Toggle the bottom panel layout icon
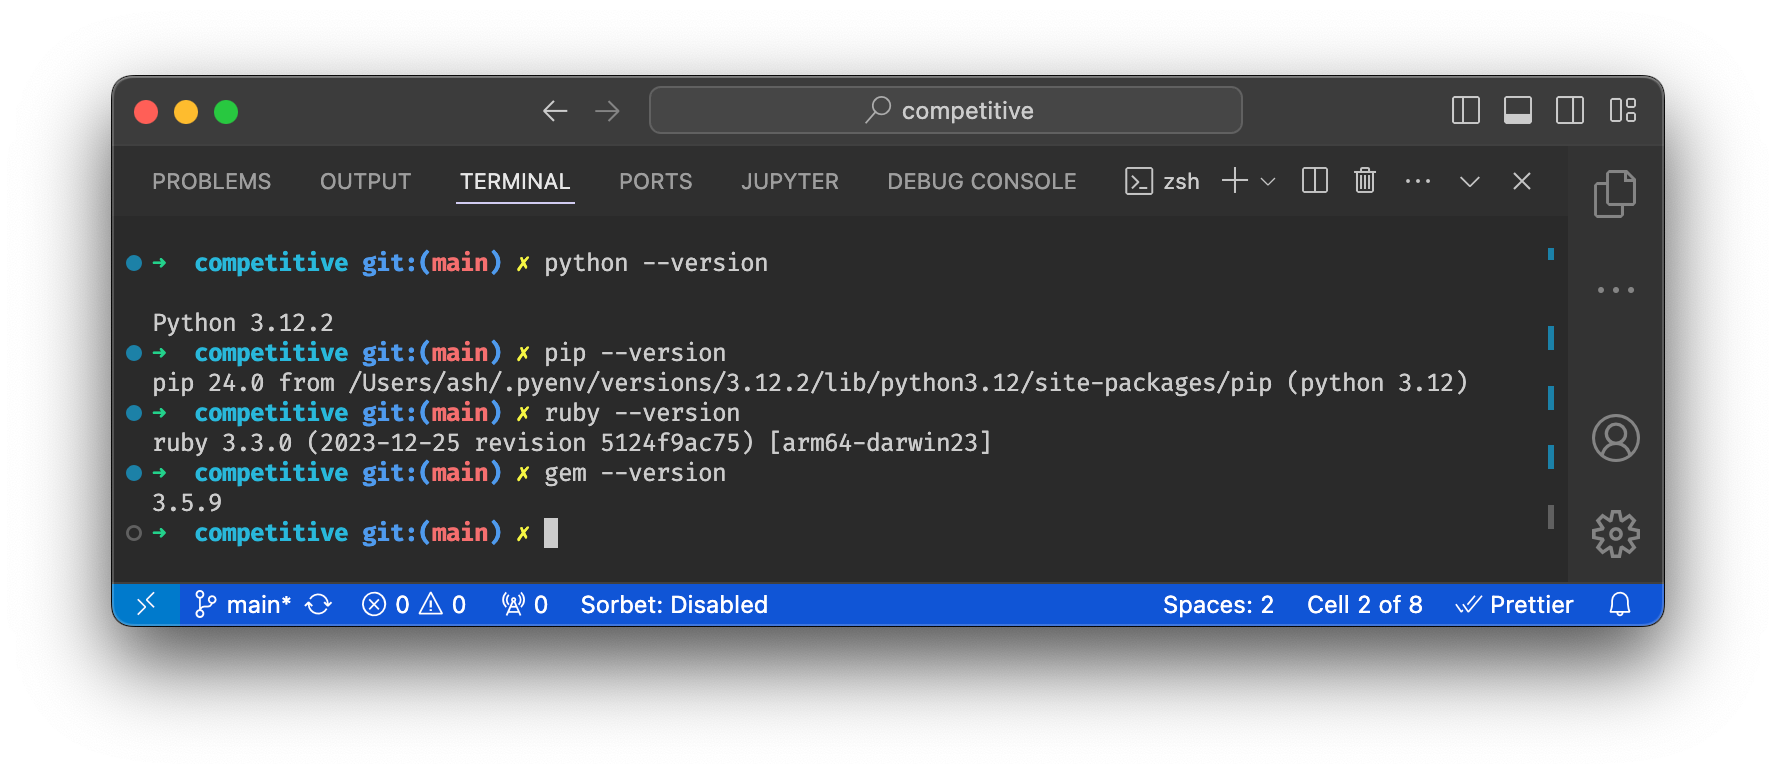Screen dimensions: 1776x774 (1517, 110)
